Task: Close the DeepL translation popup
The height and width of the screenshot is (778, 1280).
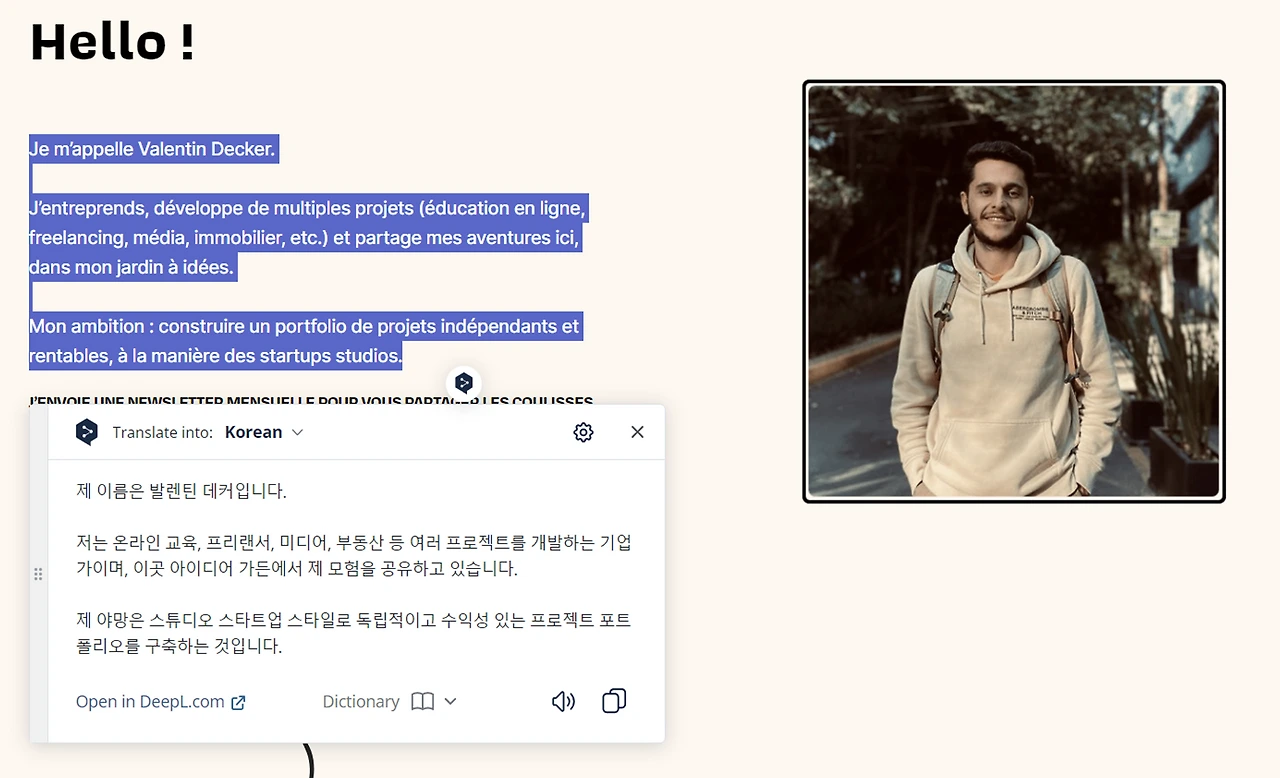Action: [637, 432]
